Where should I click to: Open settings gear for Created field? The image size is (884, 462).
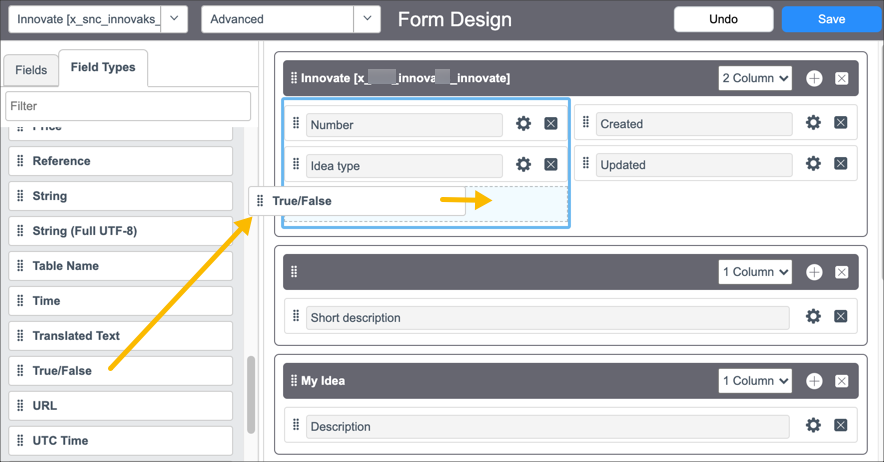[x=813, y=122]
